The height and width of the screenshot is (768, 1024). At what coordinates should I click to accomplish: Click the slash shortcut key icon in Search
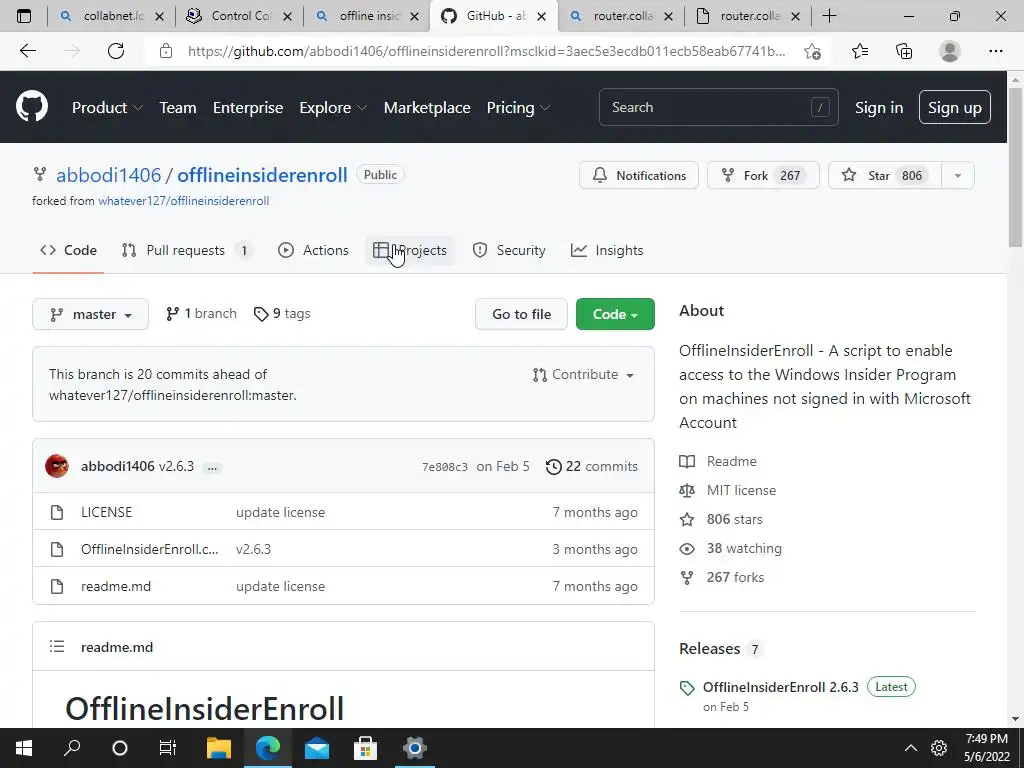820,107
